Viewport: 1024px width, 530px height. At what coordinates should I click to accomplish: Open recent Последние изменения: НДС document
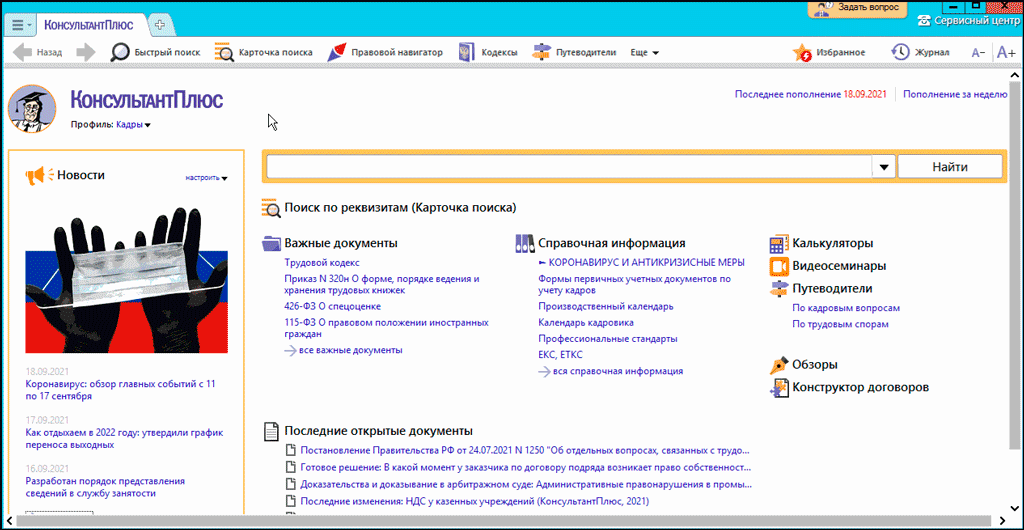pos(474,502)
